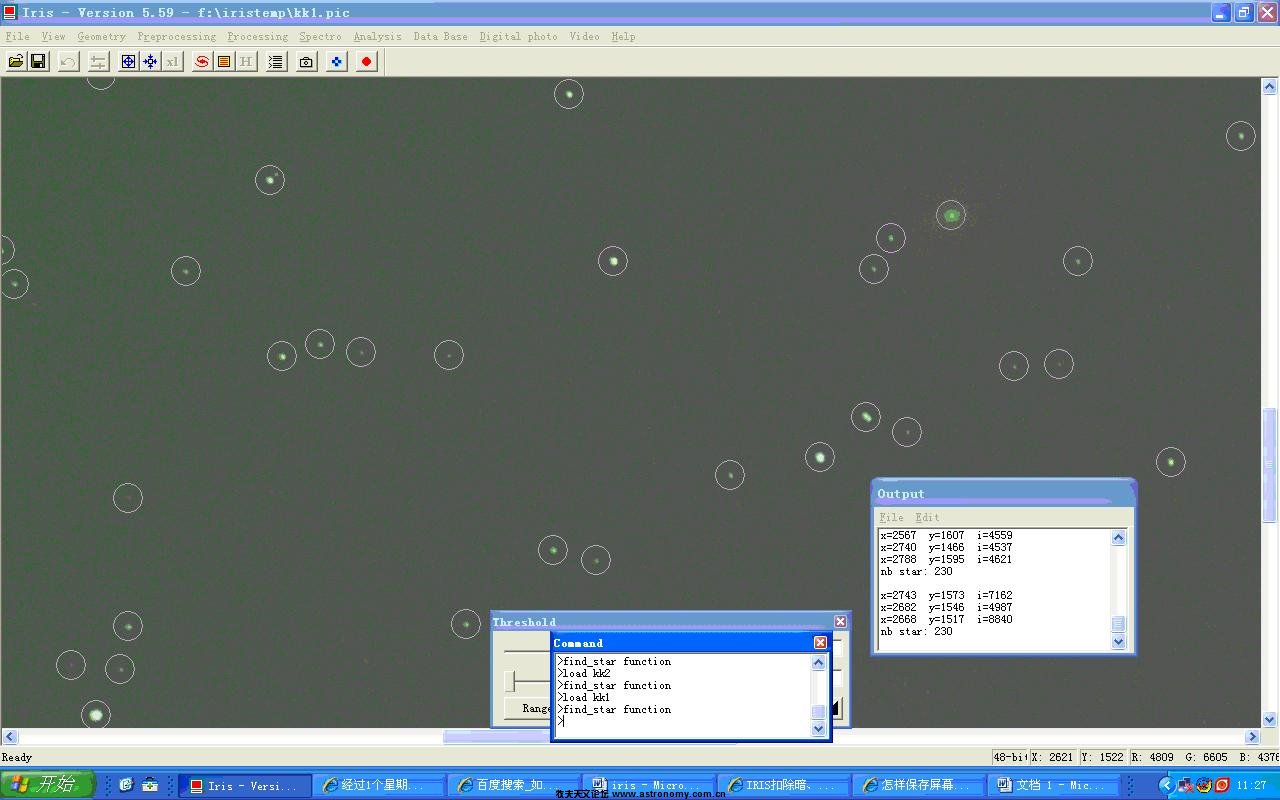Switch to the '文档 1' Word taskbar button
Screen dimensions: 1280x800
(1052, 786)
